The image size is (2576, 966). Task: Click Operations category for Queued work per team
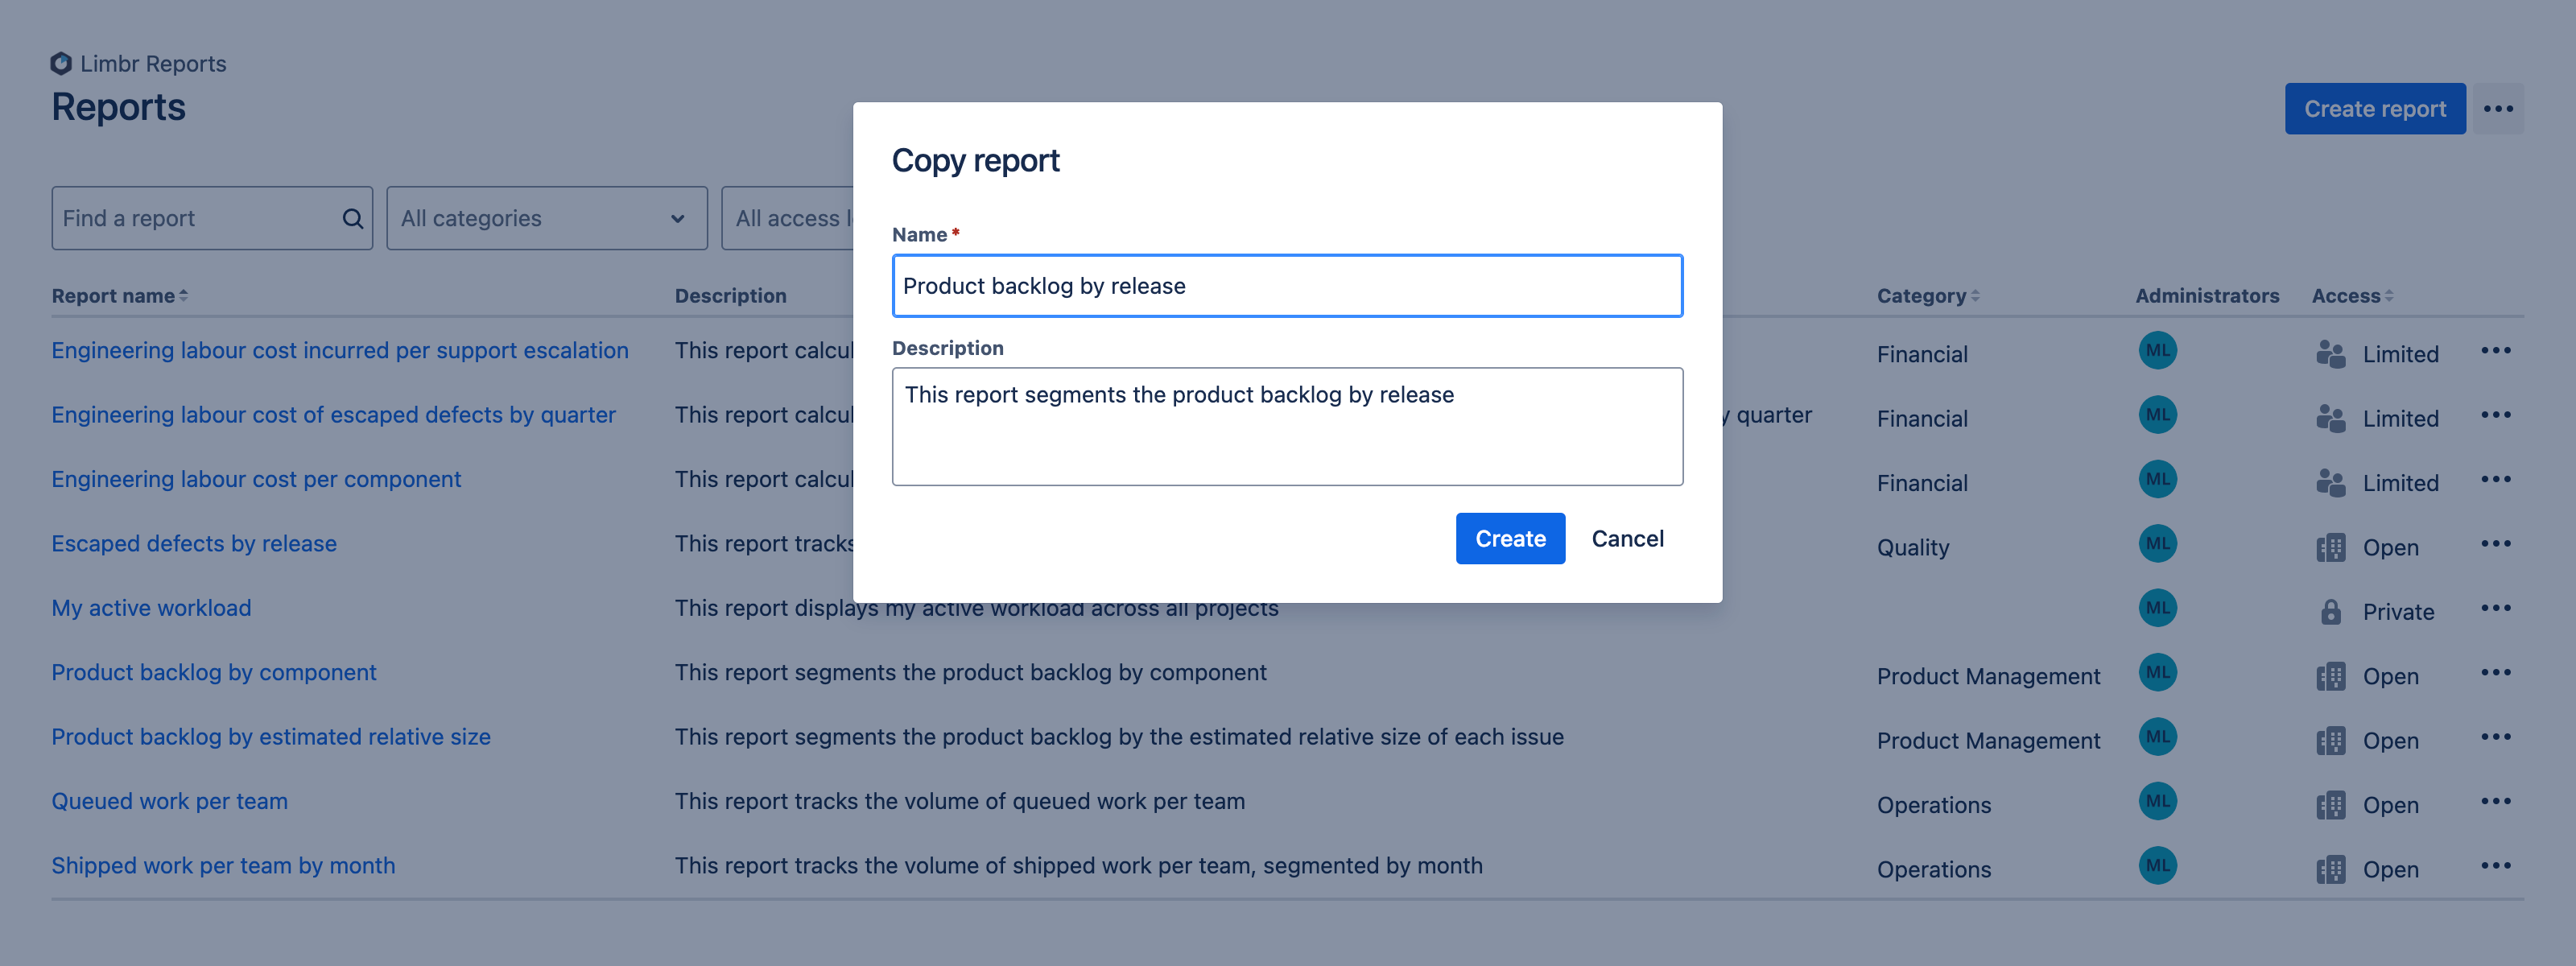tap(1933, 805)
